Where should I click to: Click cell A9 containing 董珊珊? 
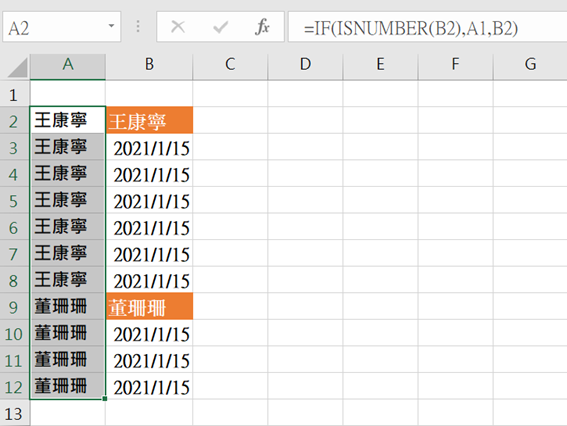pos(68,306)
